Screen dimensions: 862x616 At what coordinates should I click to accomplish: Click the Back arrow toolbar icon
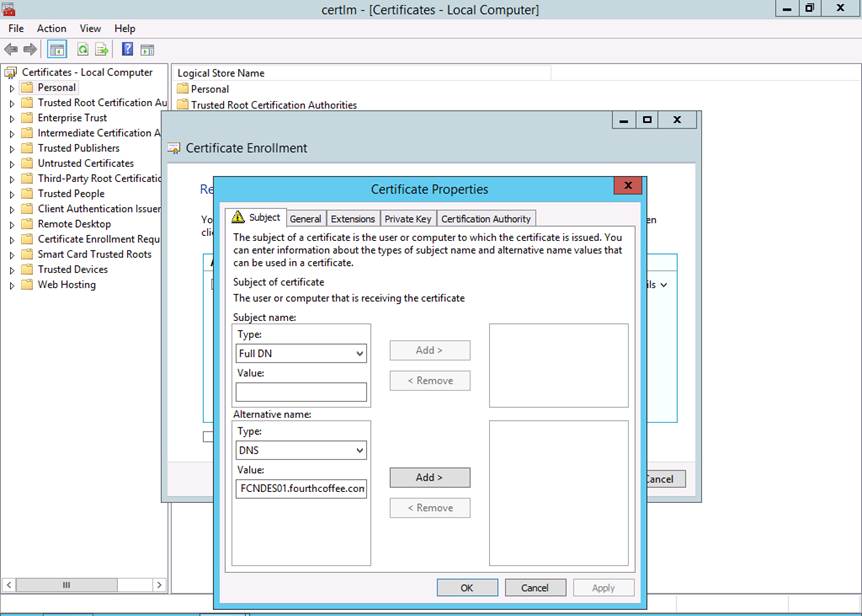click(12, 49)
